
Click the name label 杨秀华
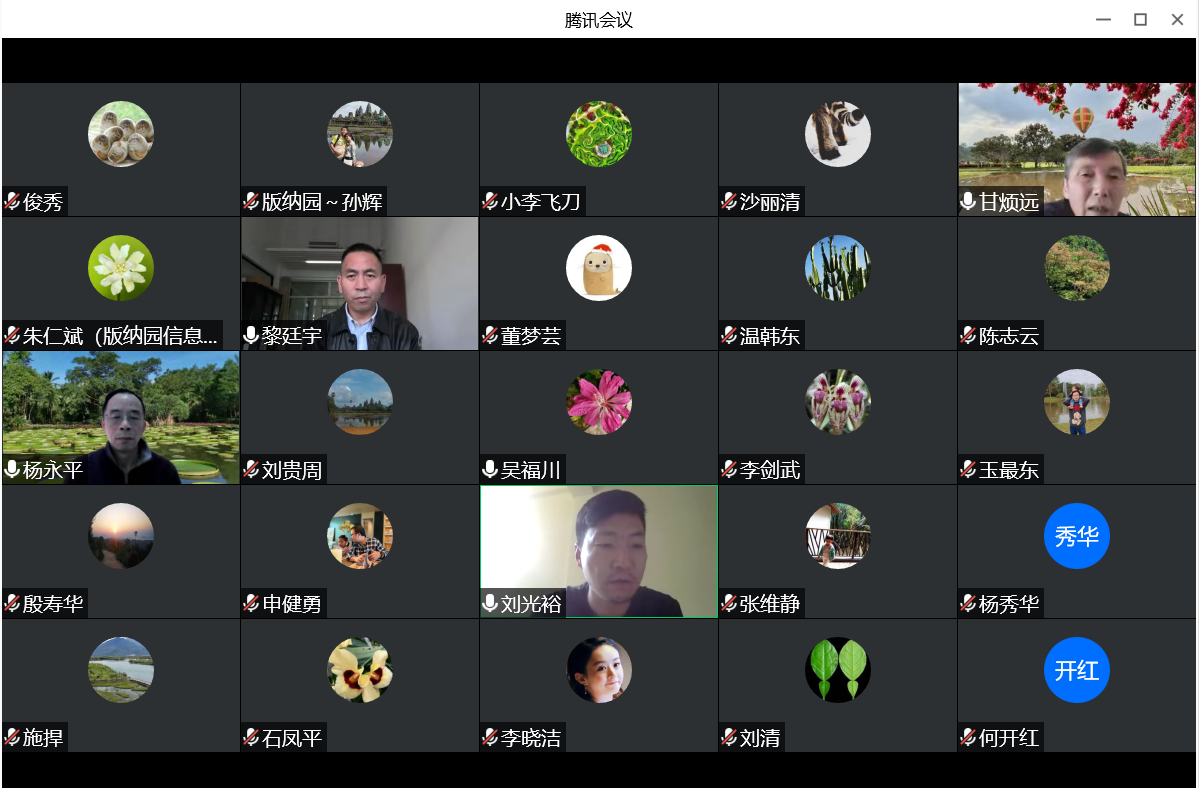(x=1009, y=604)
